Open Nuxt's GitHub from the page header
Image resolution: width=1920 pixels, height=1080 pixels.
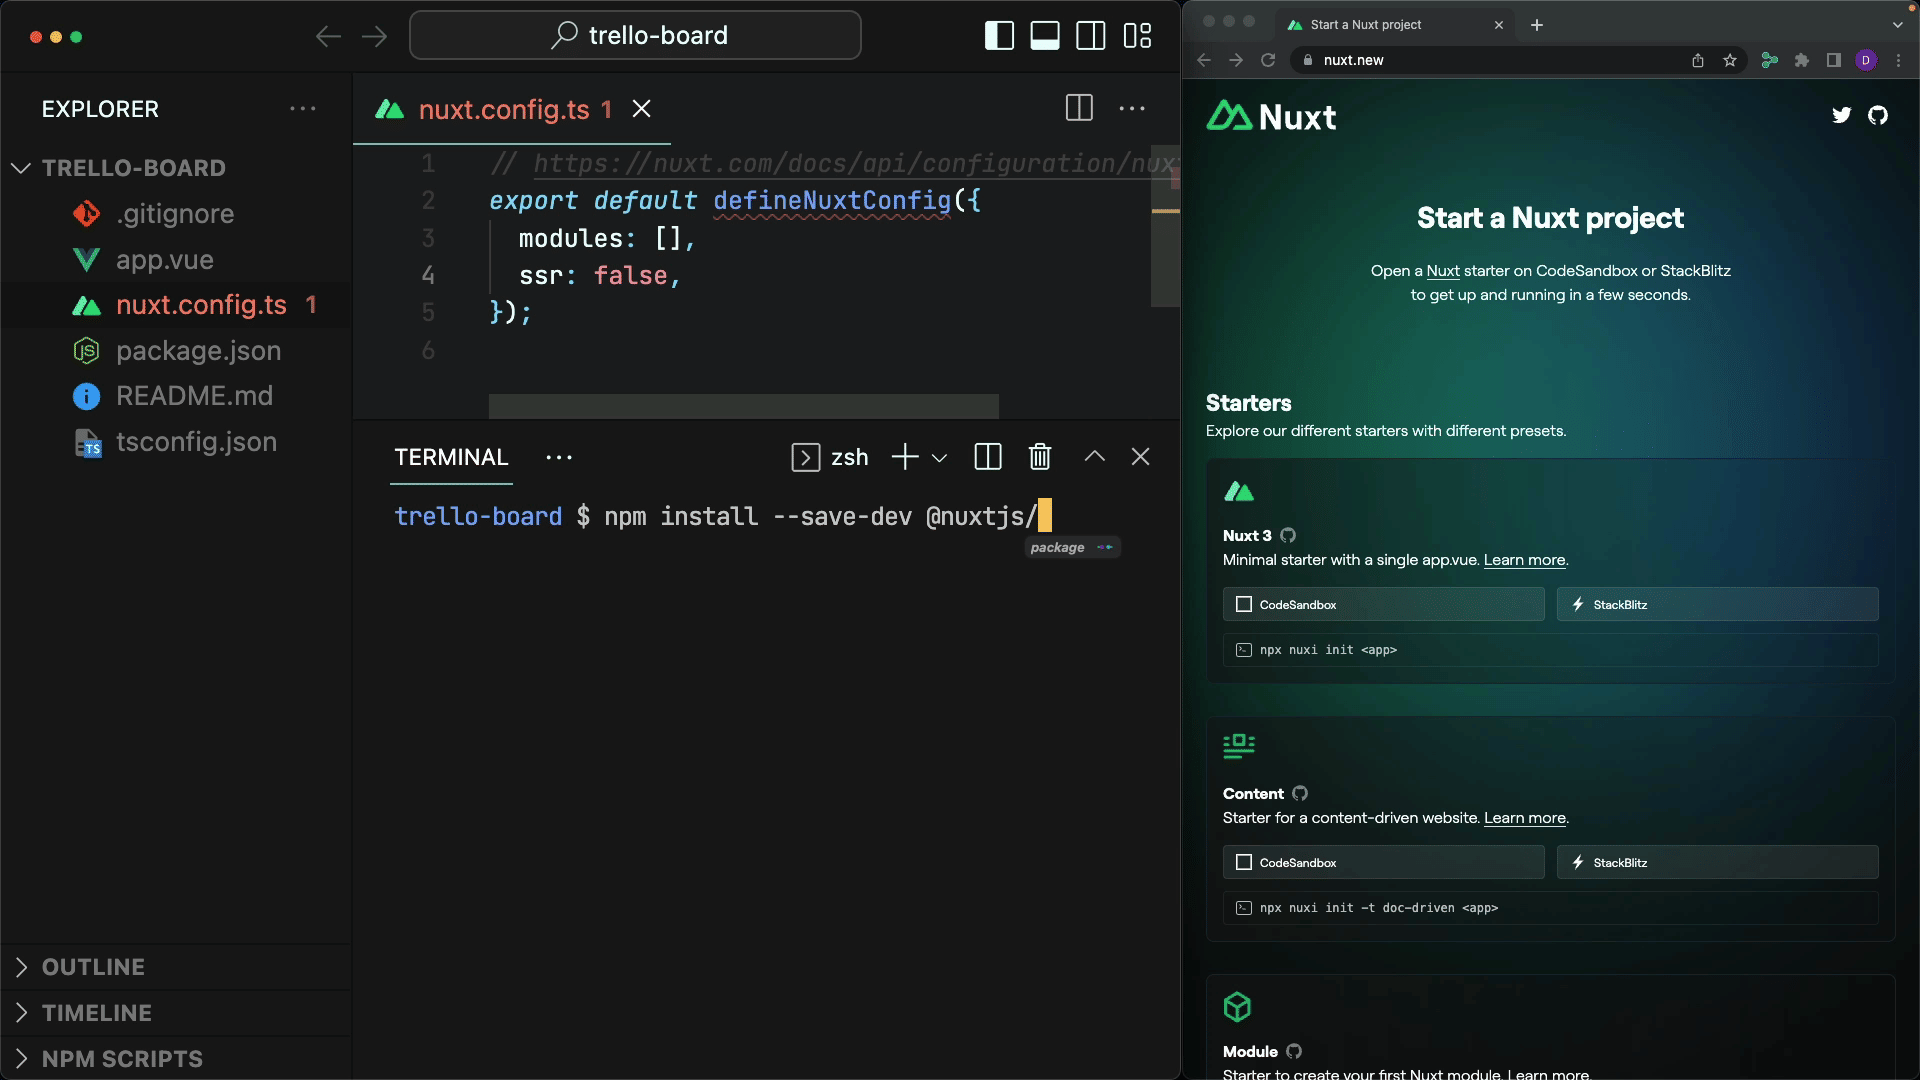(1878, 115)
